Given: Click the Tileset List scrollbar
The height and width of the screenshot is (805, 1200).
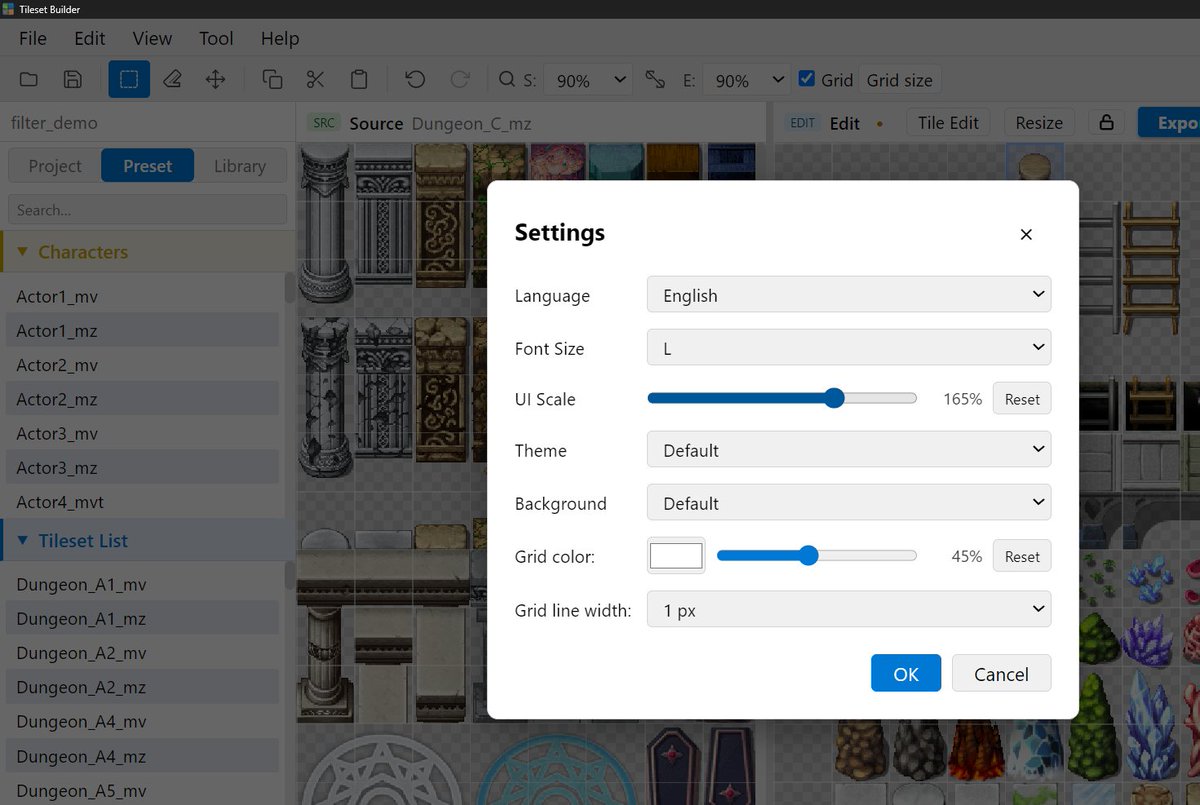Looking at the screenshot, I should [290, 575].
